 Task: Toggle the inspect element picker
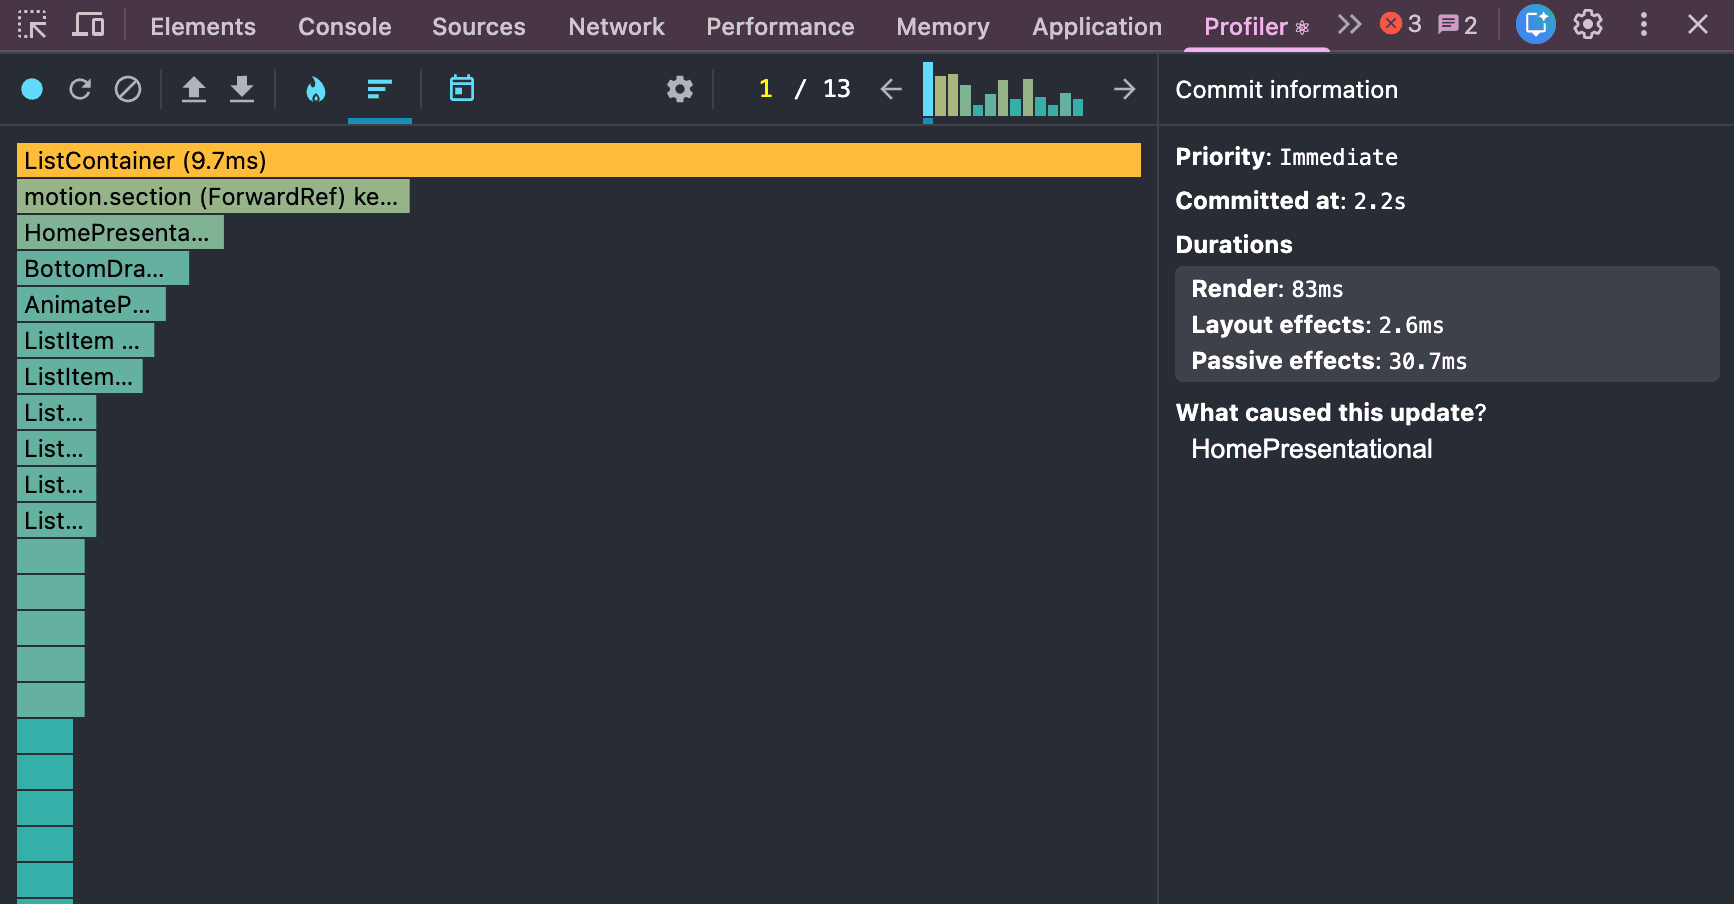32,25
